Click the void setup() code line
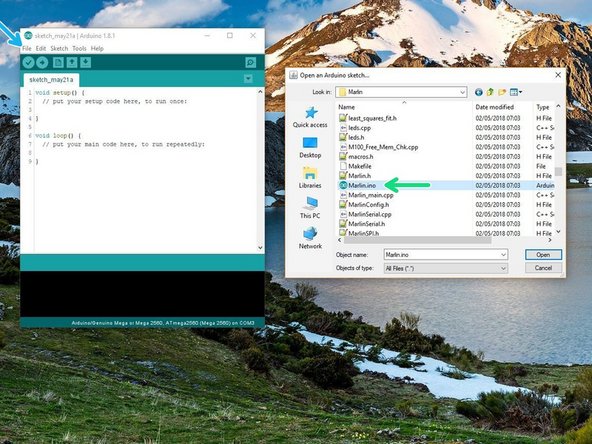This screenshot has height=444, width=592. click(x=60, y=92)
